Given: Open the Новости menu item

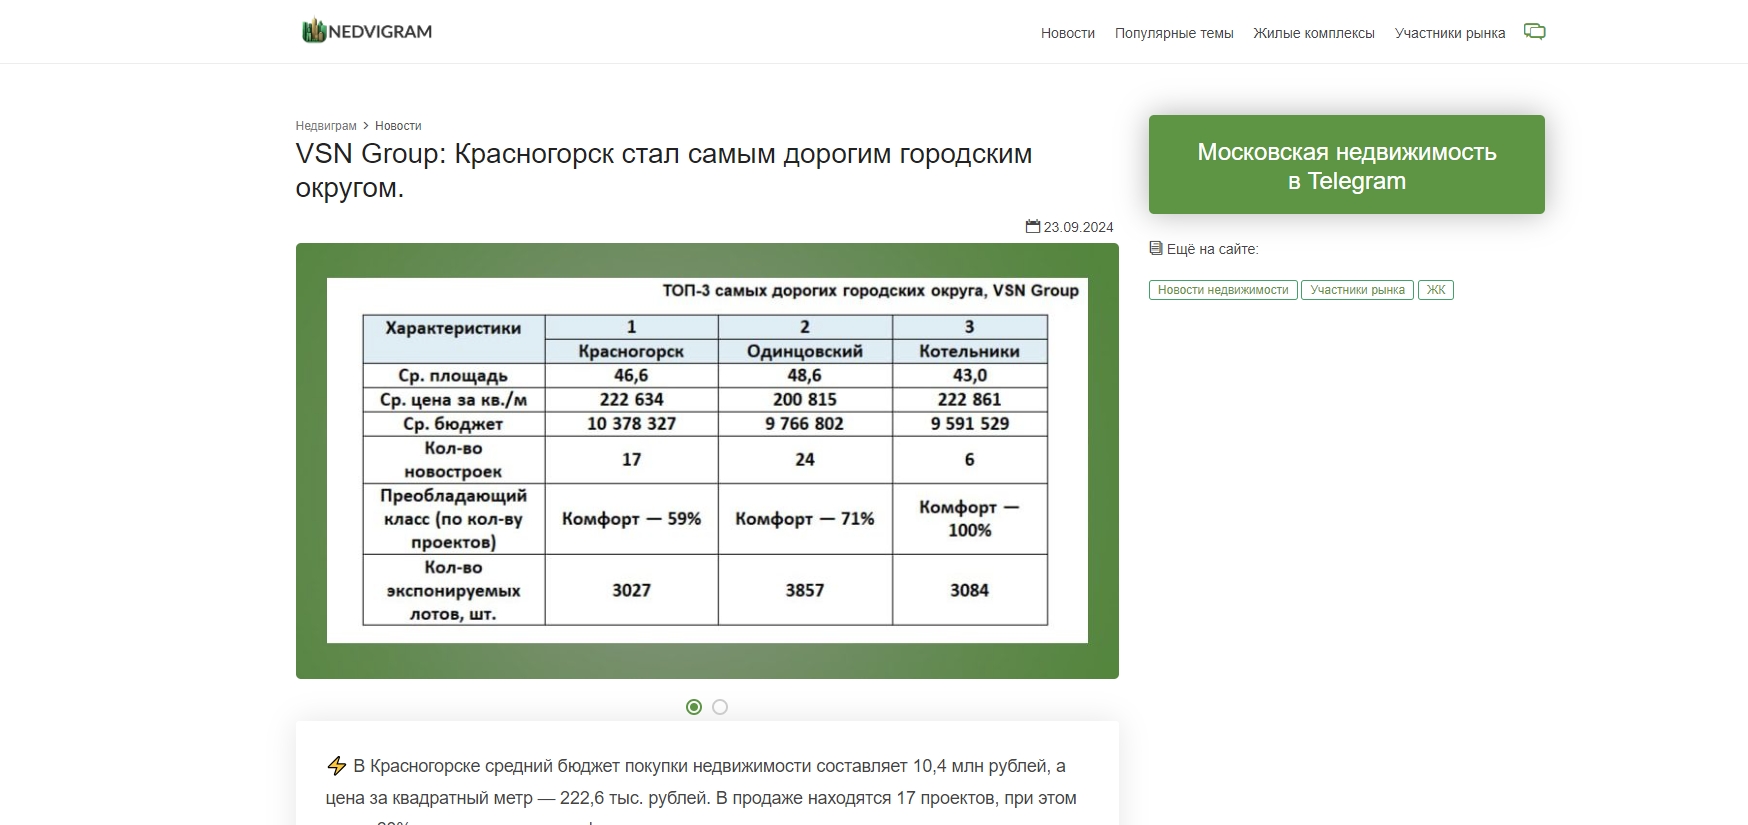Looking at the screenshot, I should [x=1067, y=33].
